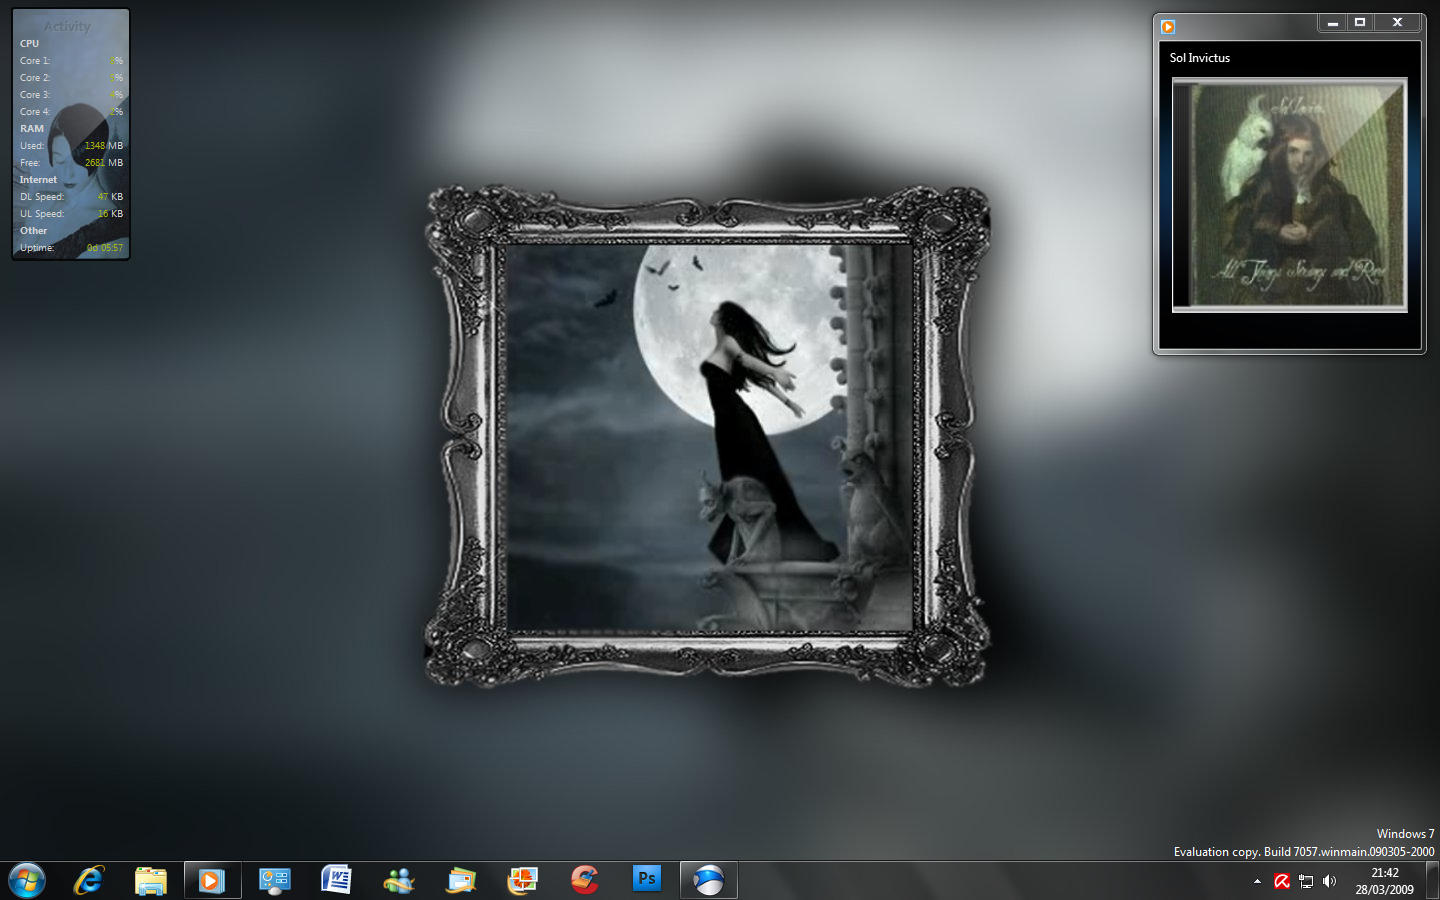The height and width of the screenshot is (900, 1440).
Task: Click the Show Desktop strip
Action: click(x=1433, y=881)
